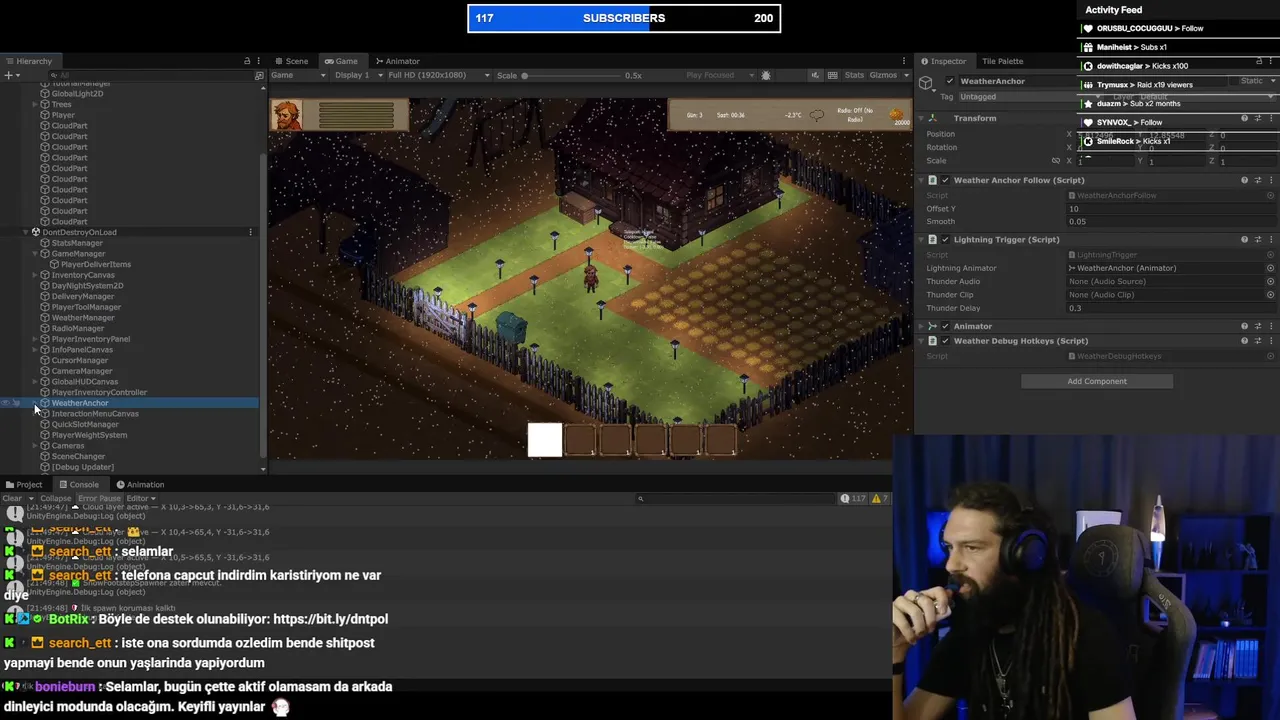Toggle the console Collapse option
1280x720 pixels.
[x=56, y=498]
